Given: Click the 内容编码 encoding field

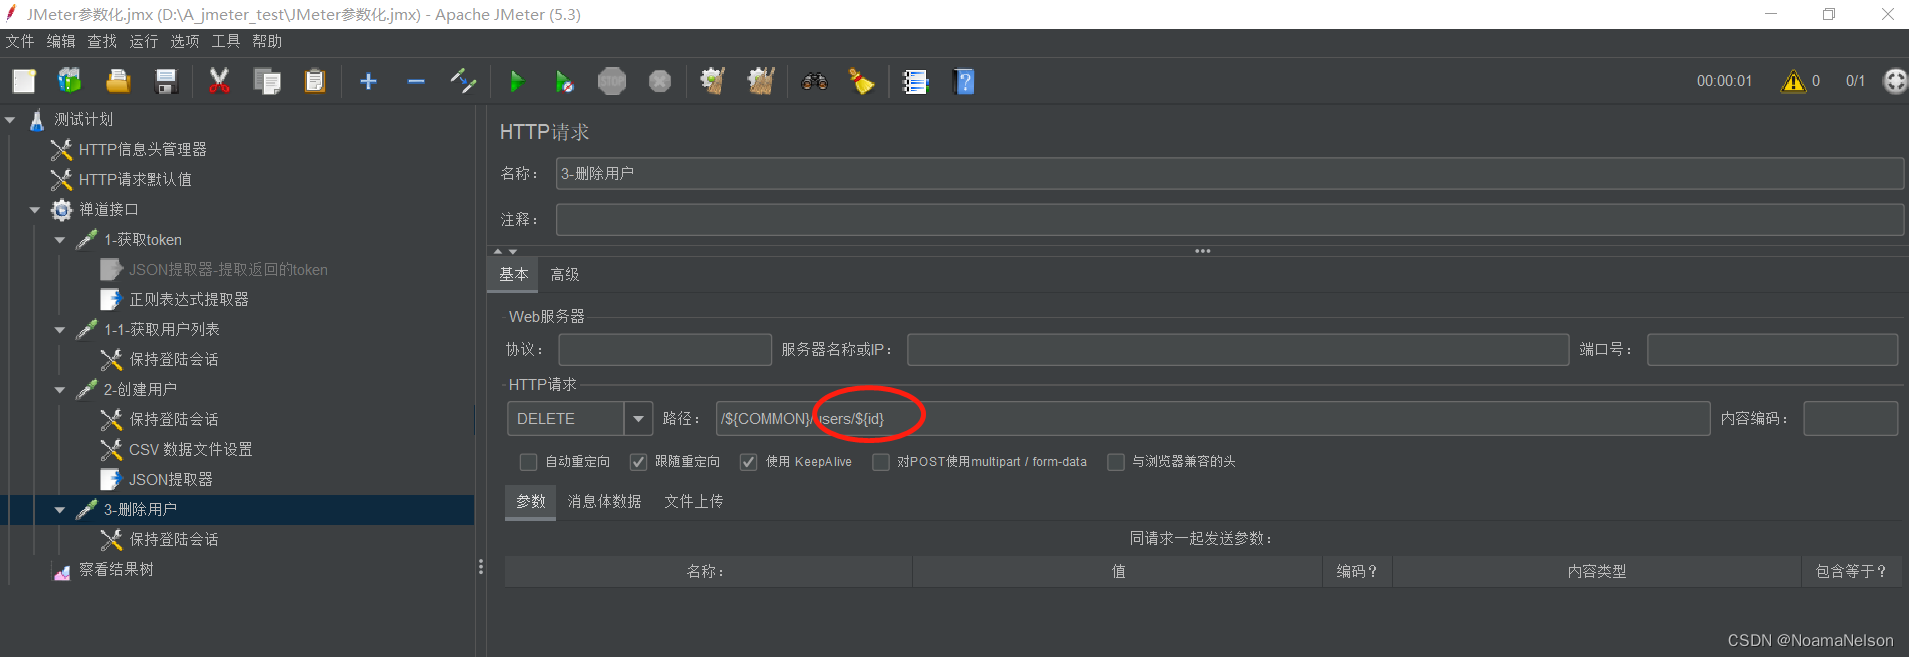Looking at the screenshot, I should [x=1850, y=419].
